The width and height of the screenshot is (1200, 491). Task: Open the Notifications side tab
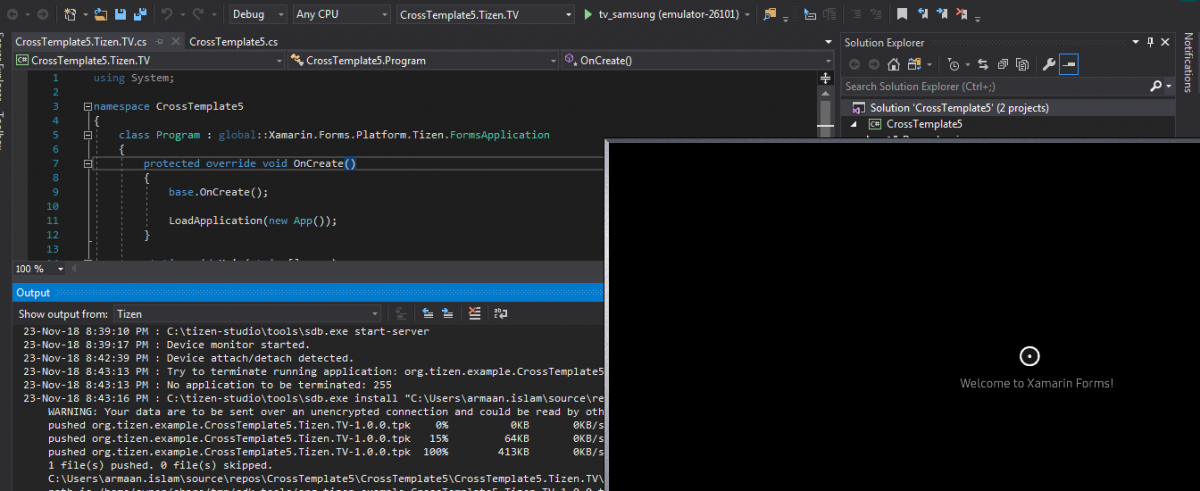pos(1189,64)
